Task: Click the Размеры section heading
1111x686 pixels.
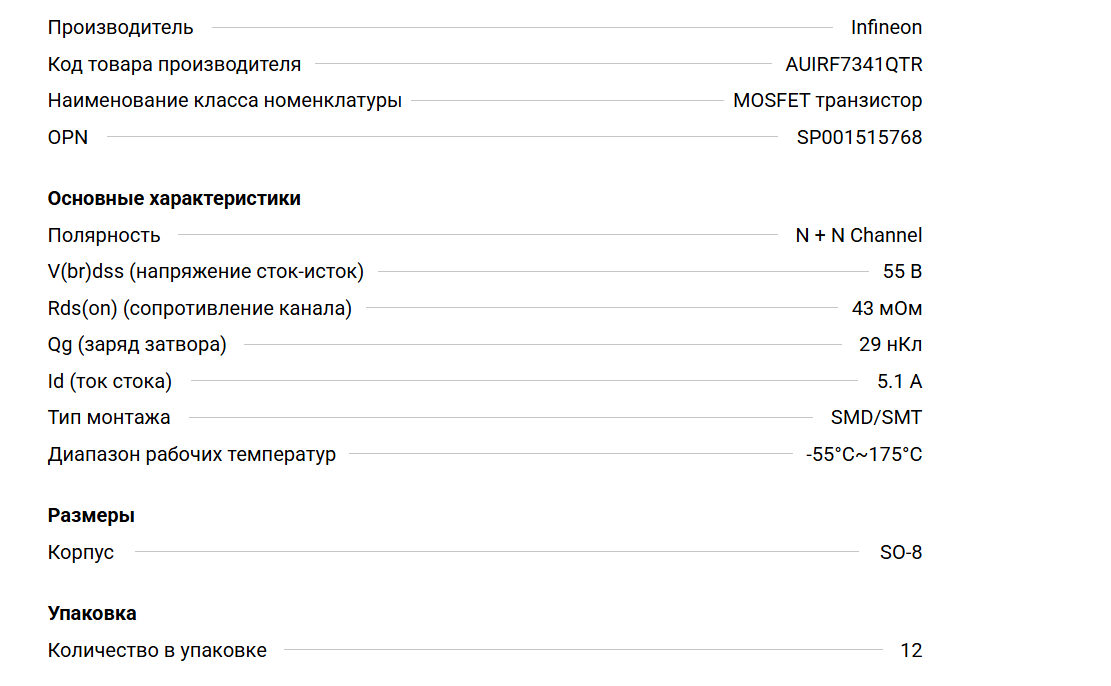Action: [x=91, y=515]
